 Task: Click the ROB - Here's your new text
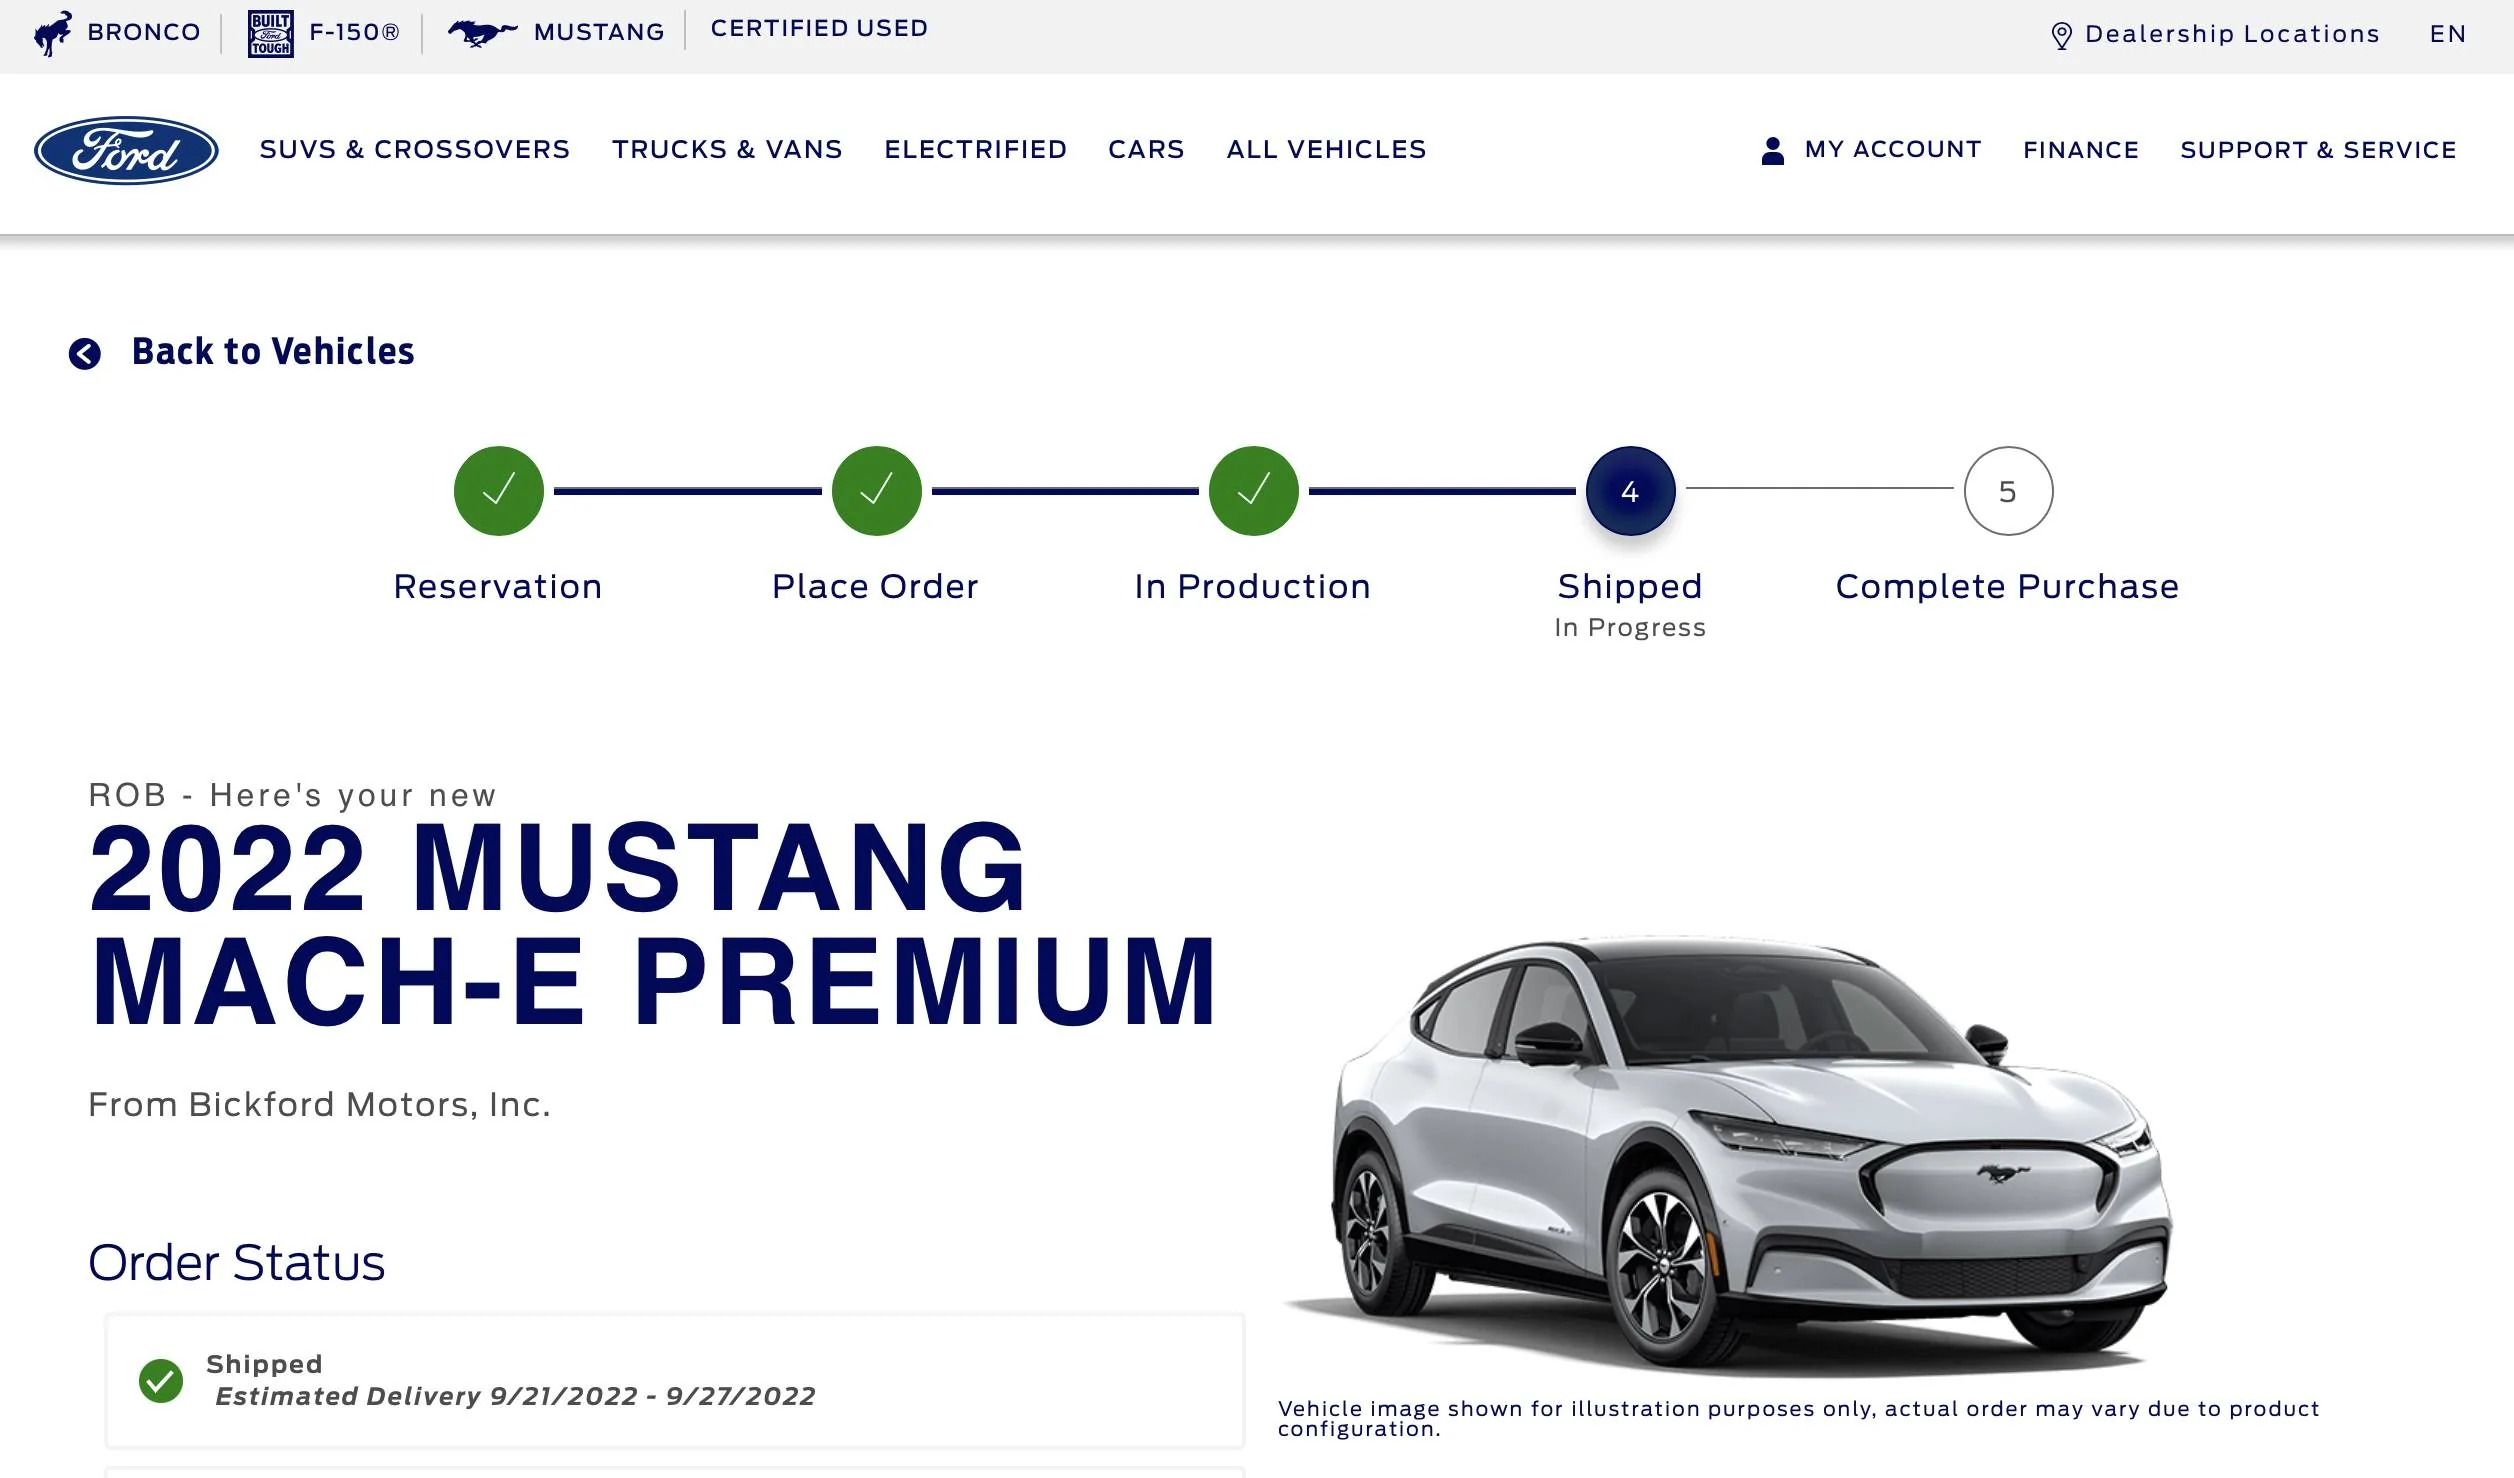(x=292, y=795)
